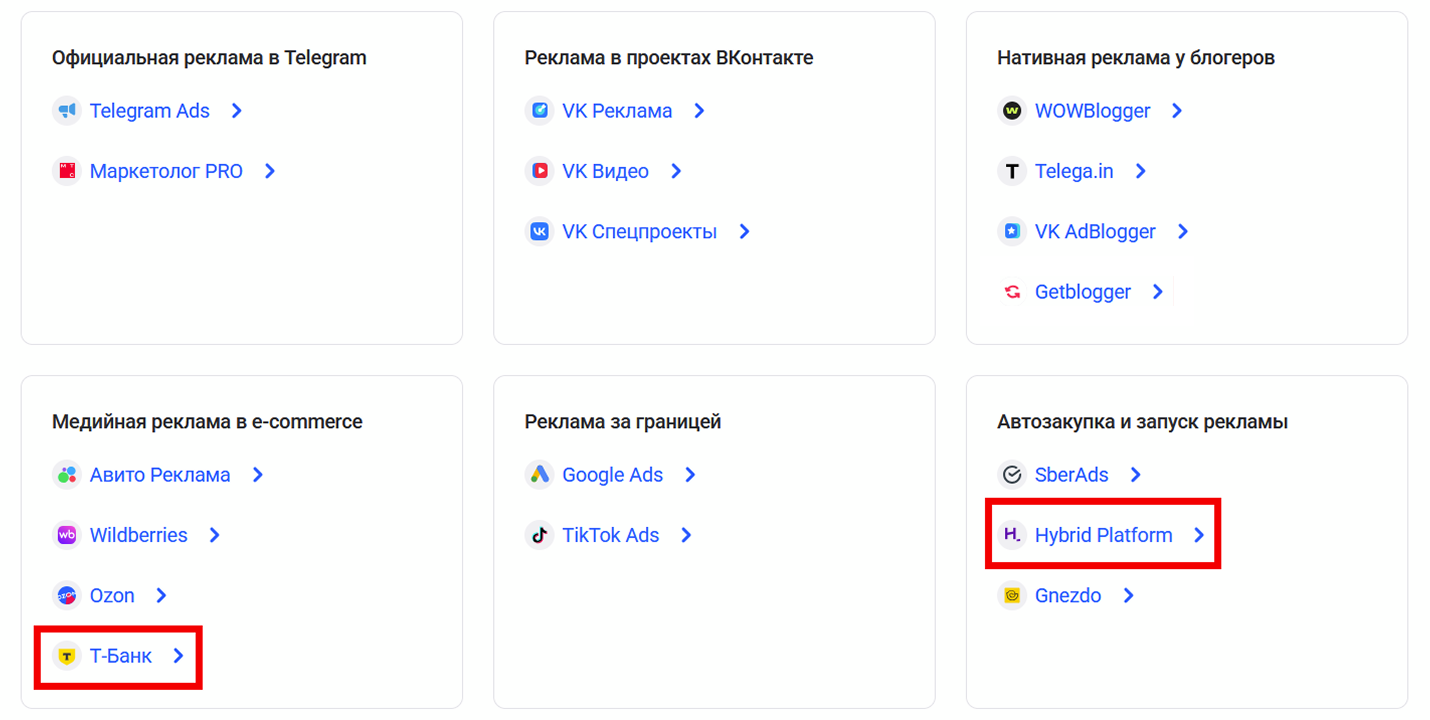Open the SberAds link
The image size is (1430, 720).
click(x=1071, y=475)
